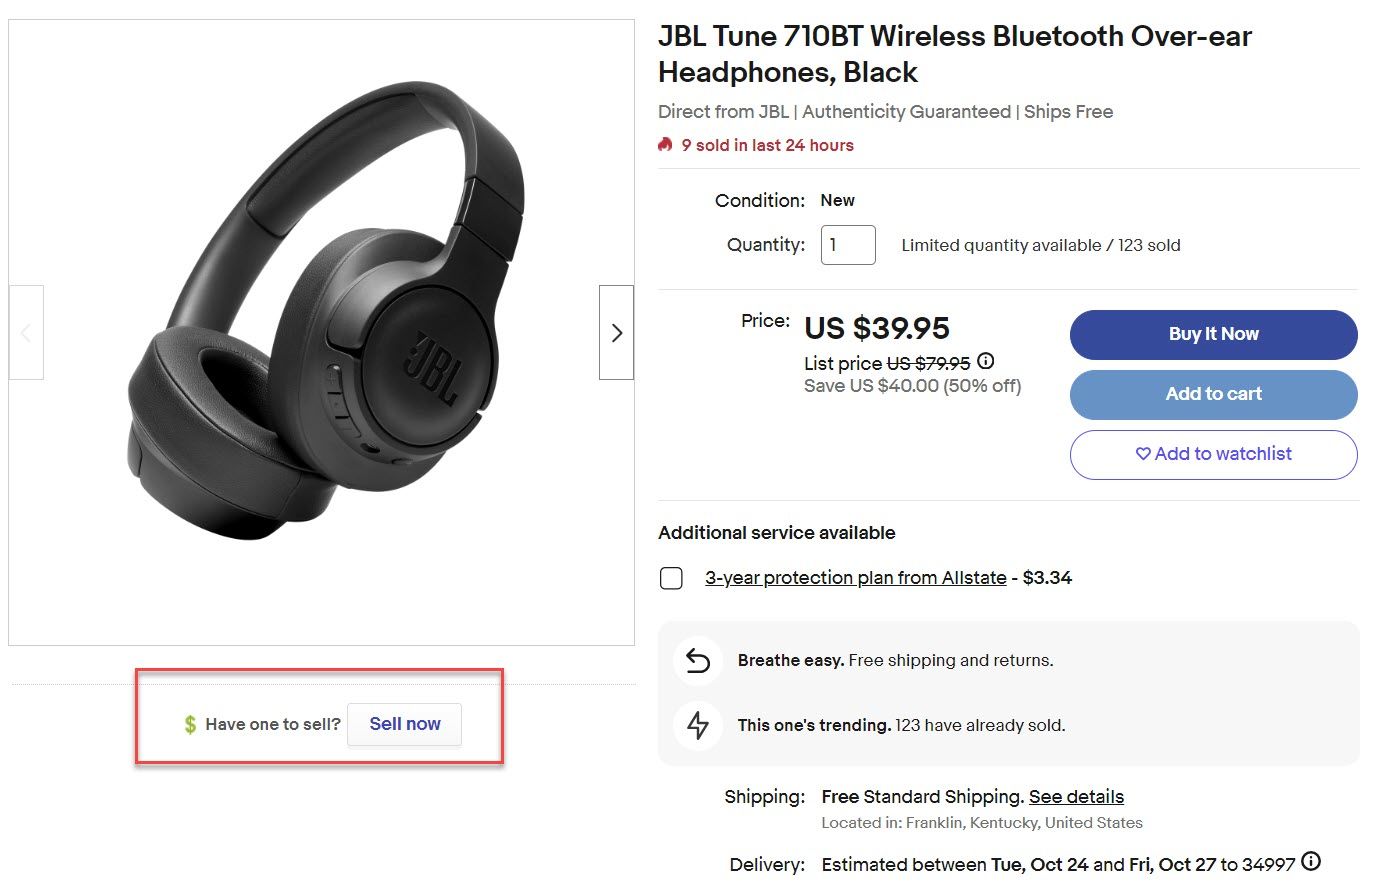The image size is (1380, 884).
Task: Show the next product image arrow
Action: 616,332
